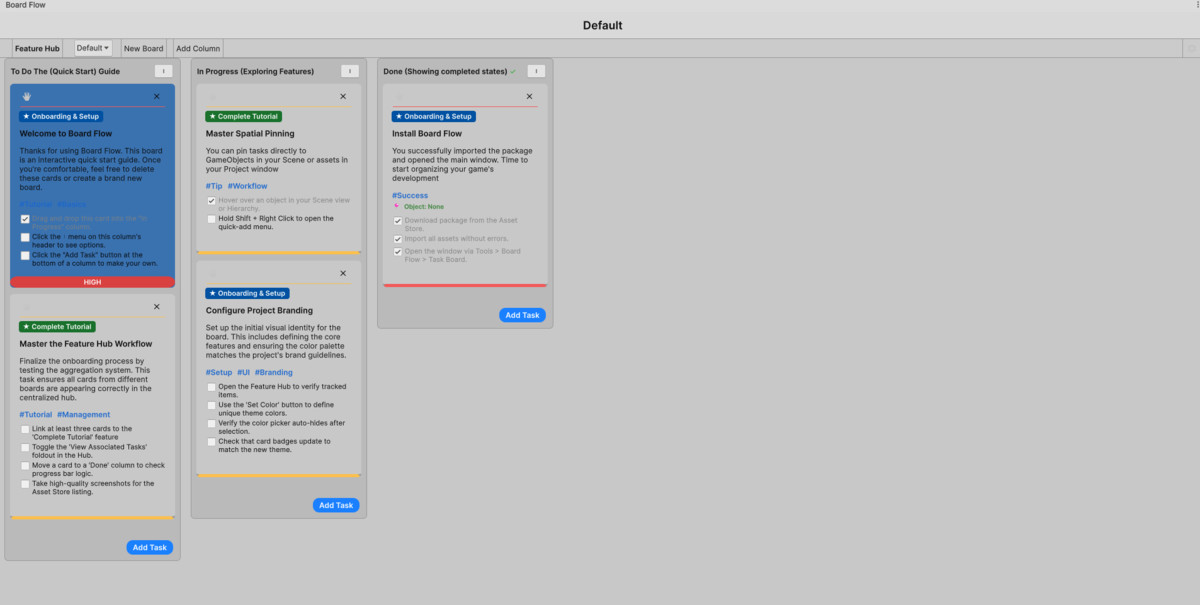Click the #Setup tag
The width and height of the screenshot is (1200, 605).
coord(219,372)
